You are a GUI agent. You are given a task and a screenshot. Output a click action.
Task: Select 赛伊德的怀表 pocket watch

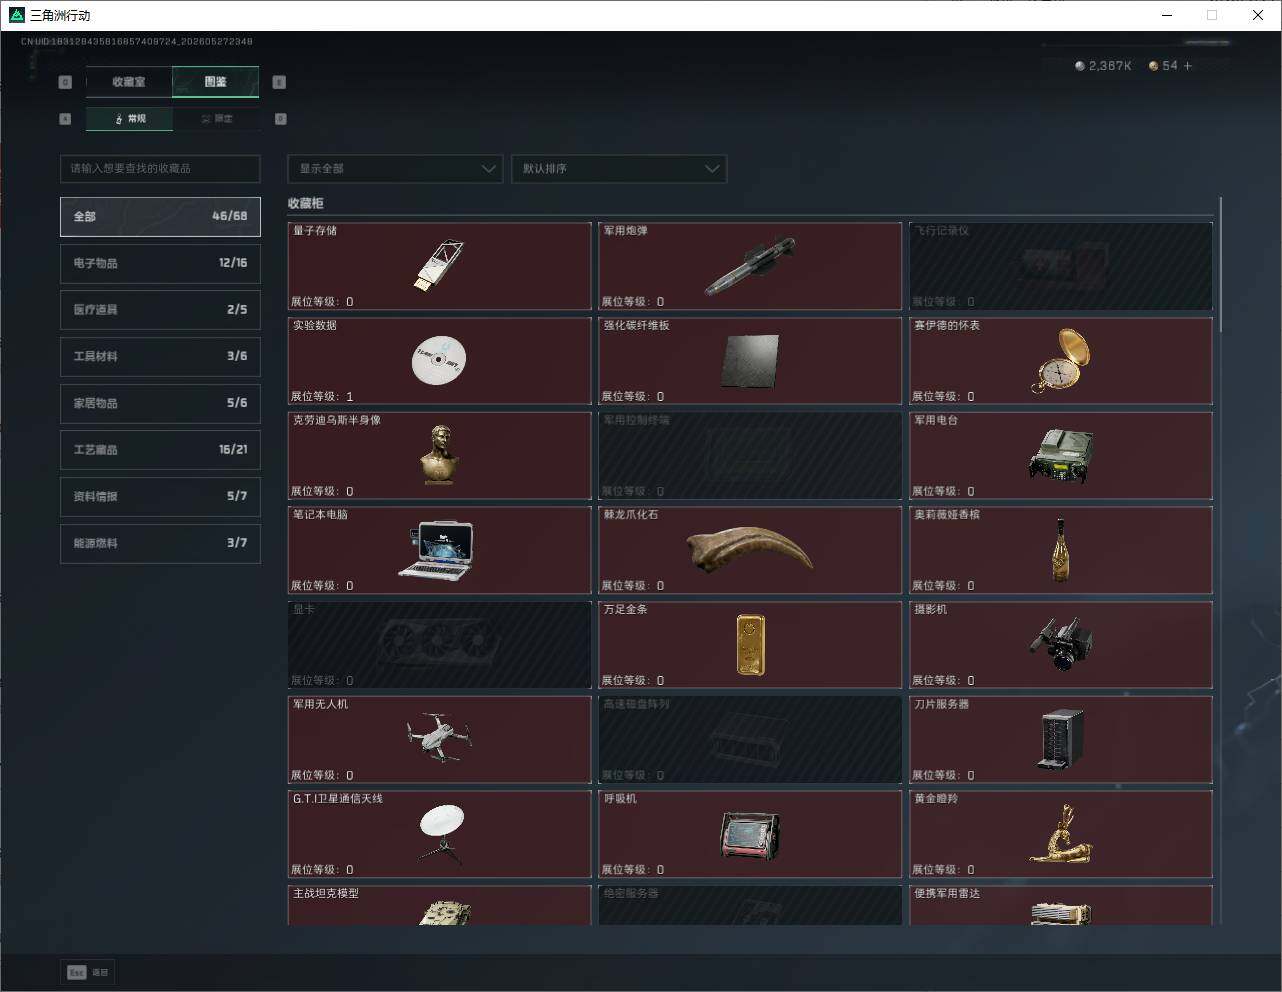(x=1060, y=361)
